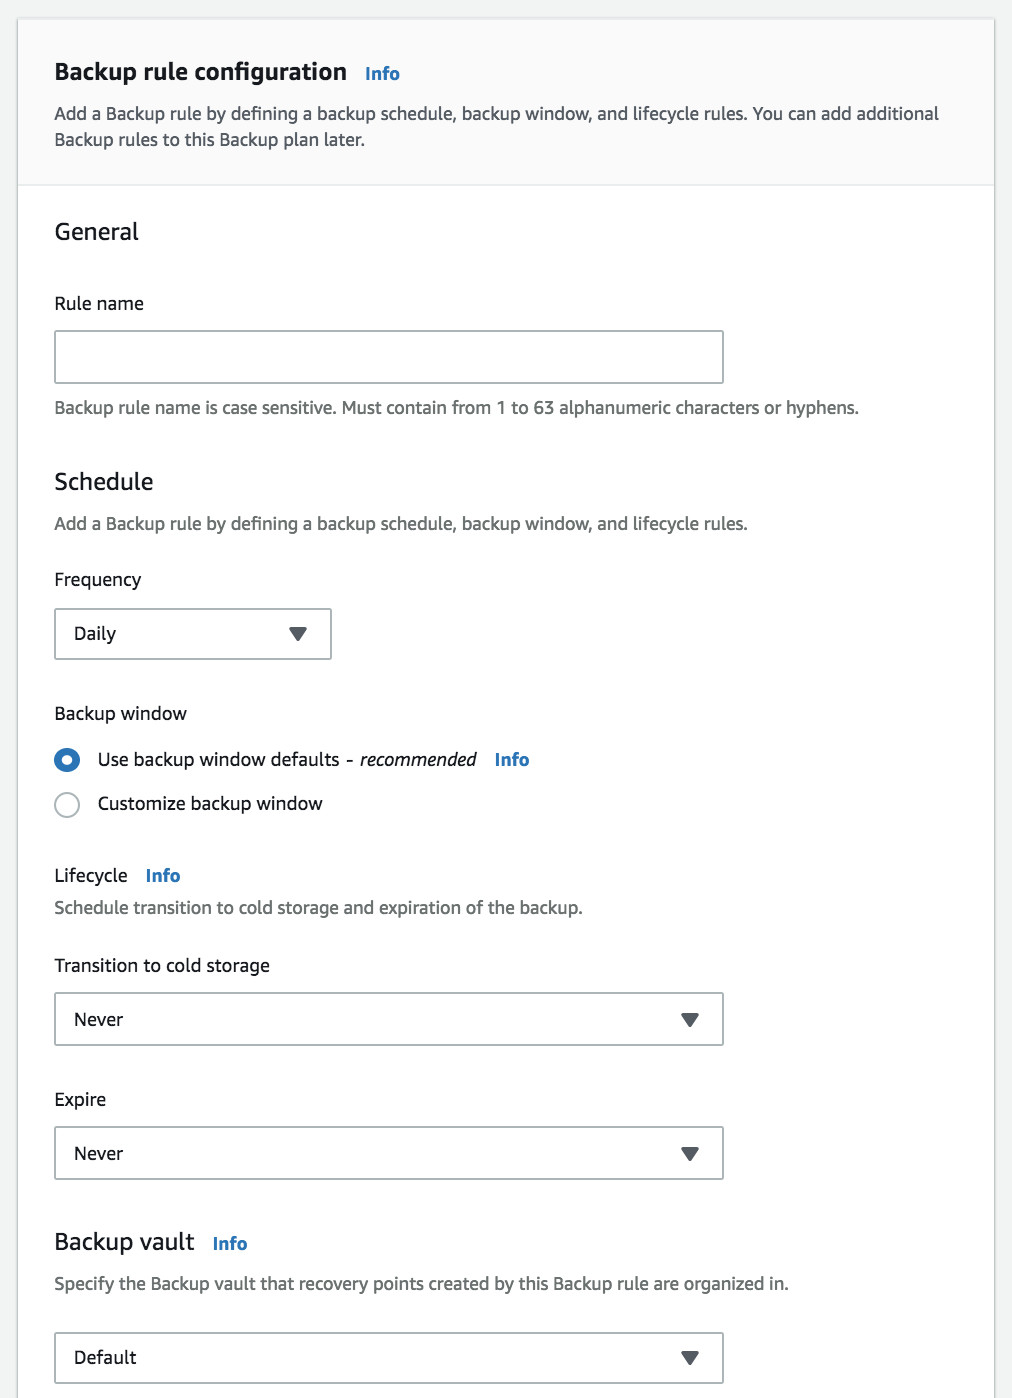1012x1398 pixels.
Task: Open Info link next to recommended
Action: coord(511,760)
